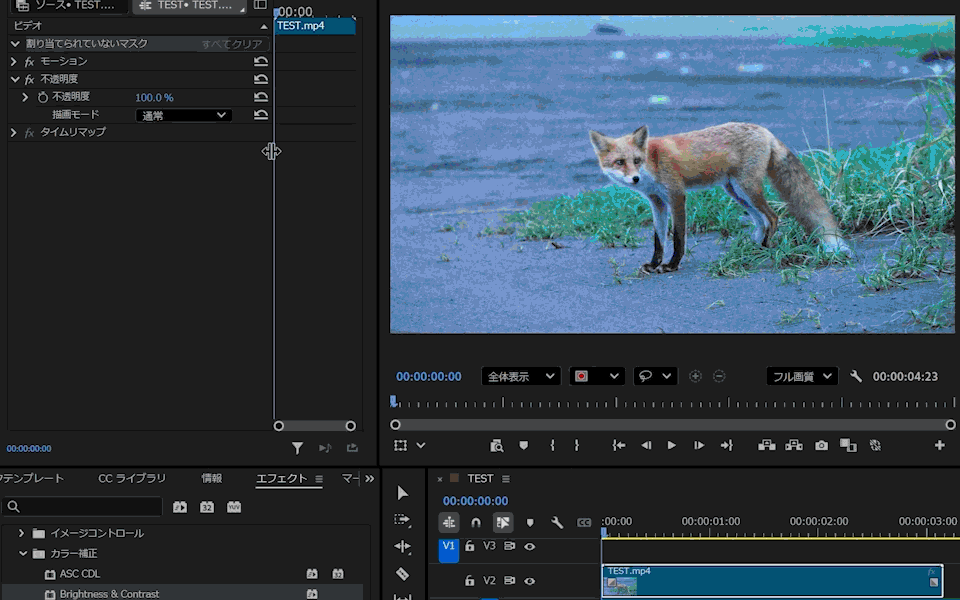Screen dimensions: 960x600
Task: Click the Go to In point button
Action: (x=619, y=445)
